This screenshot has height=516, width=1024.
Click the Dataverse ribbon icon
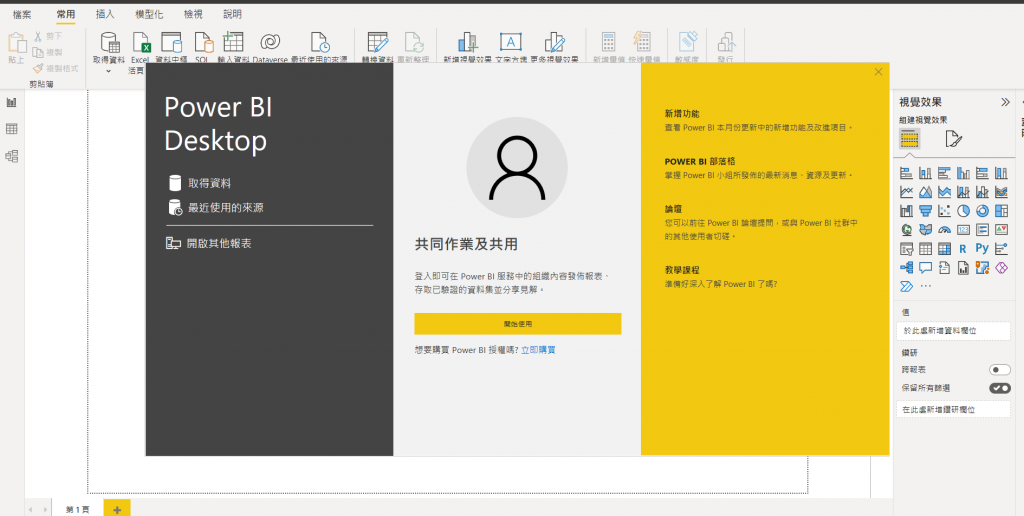pos(270,42)
